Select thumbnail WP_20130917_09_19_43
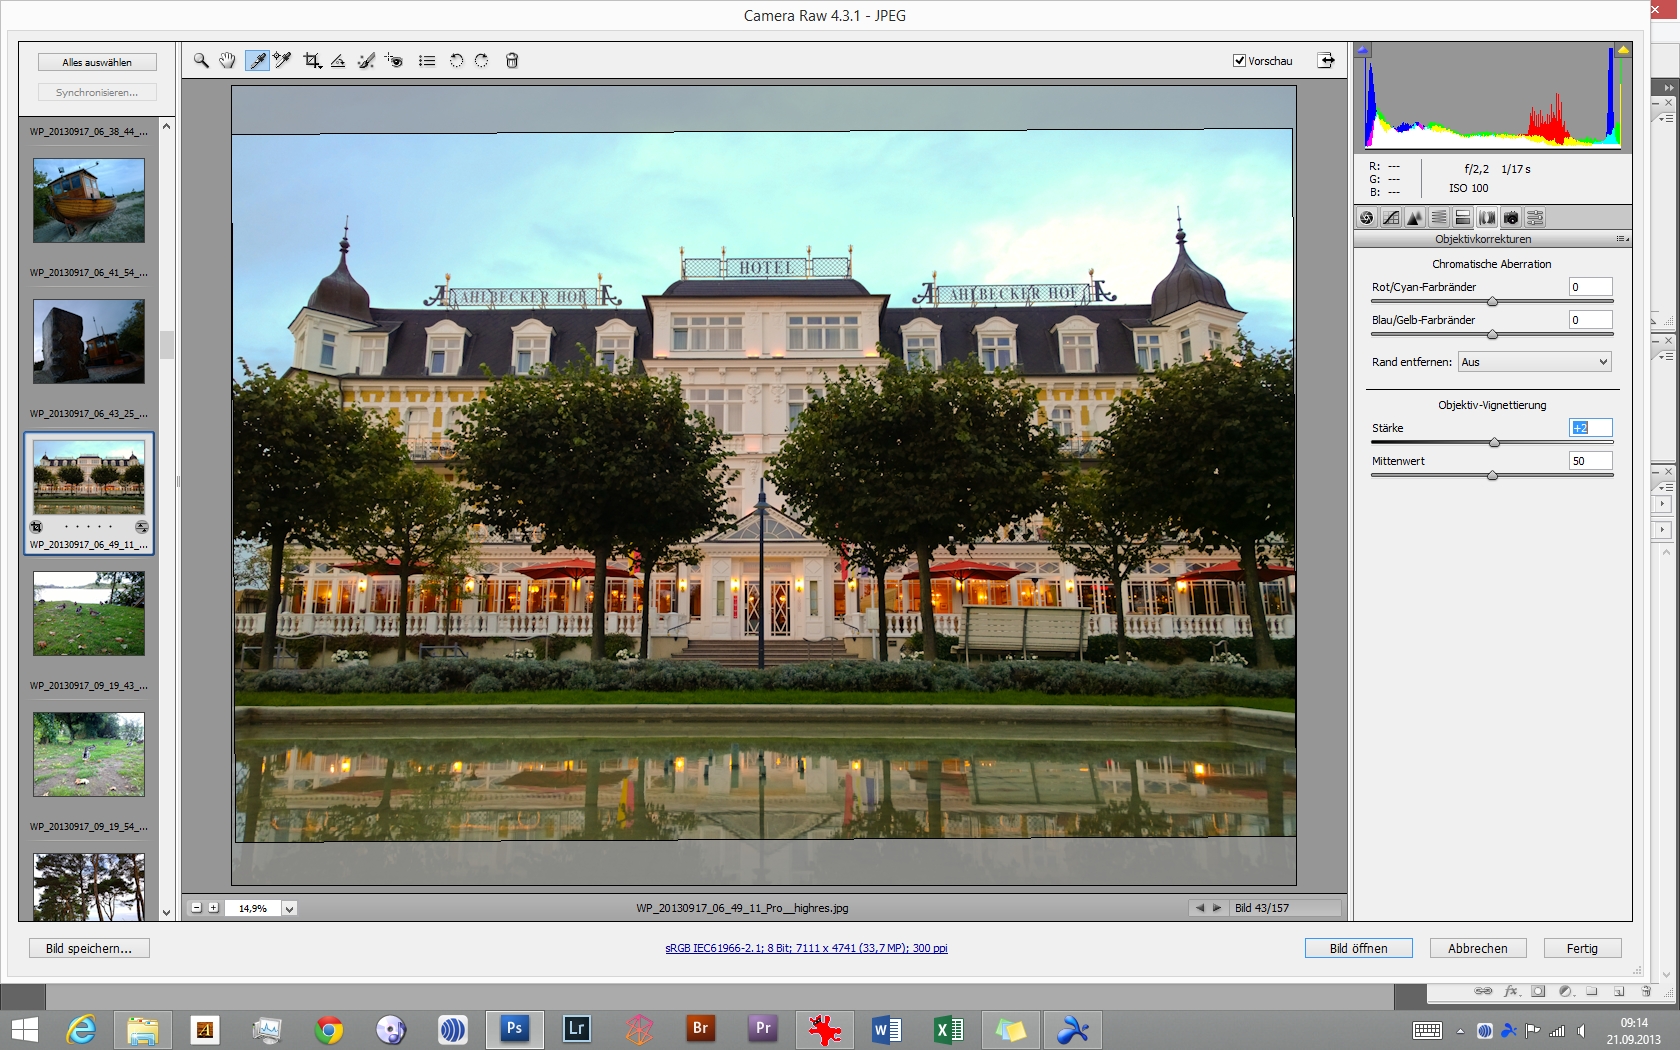 pos(89,613)
